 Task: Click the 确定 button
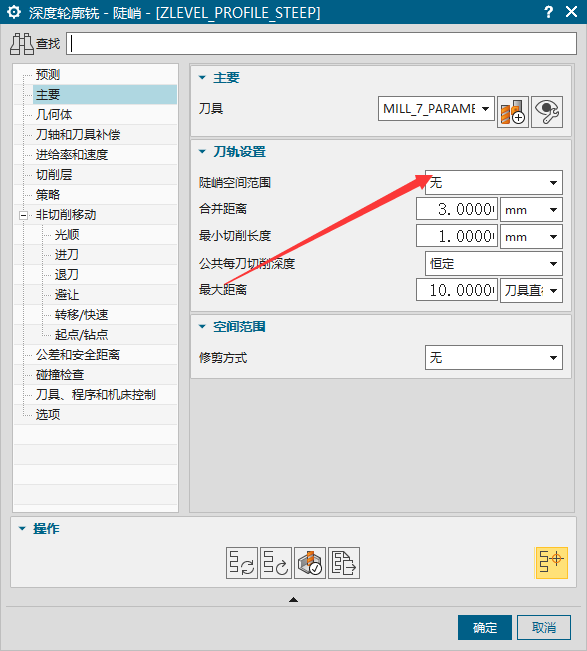[485, 627]
